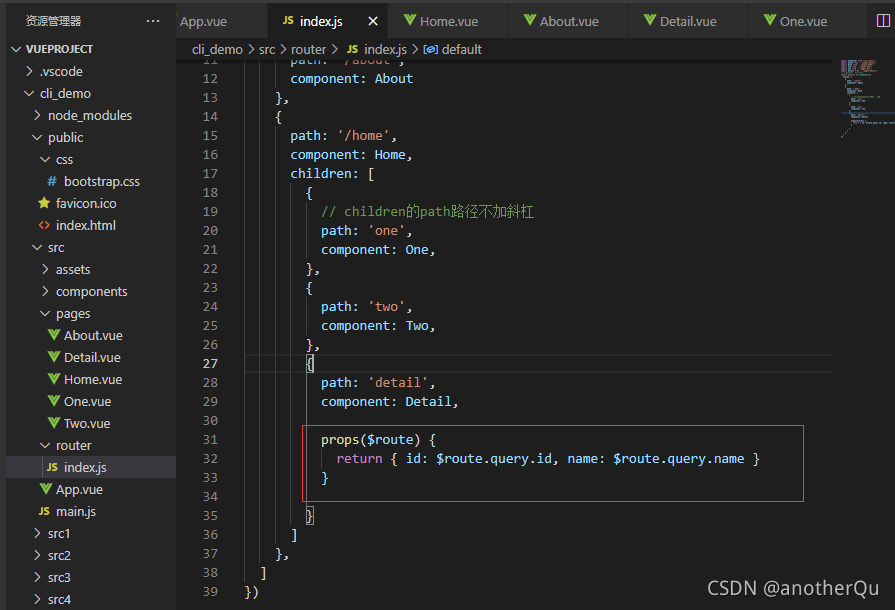Click src in the breadcrumb
The height and width of the screenshot is (610, 895).
coord(267,50)
